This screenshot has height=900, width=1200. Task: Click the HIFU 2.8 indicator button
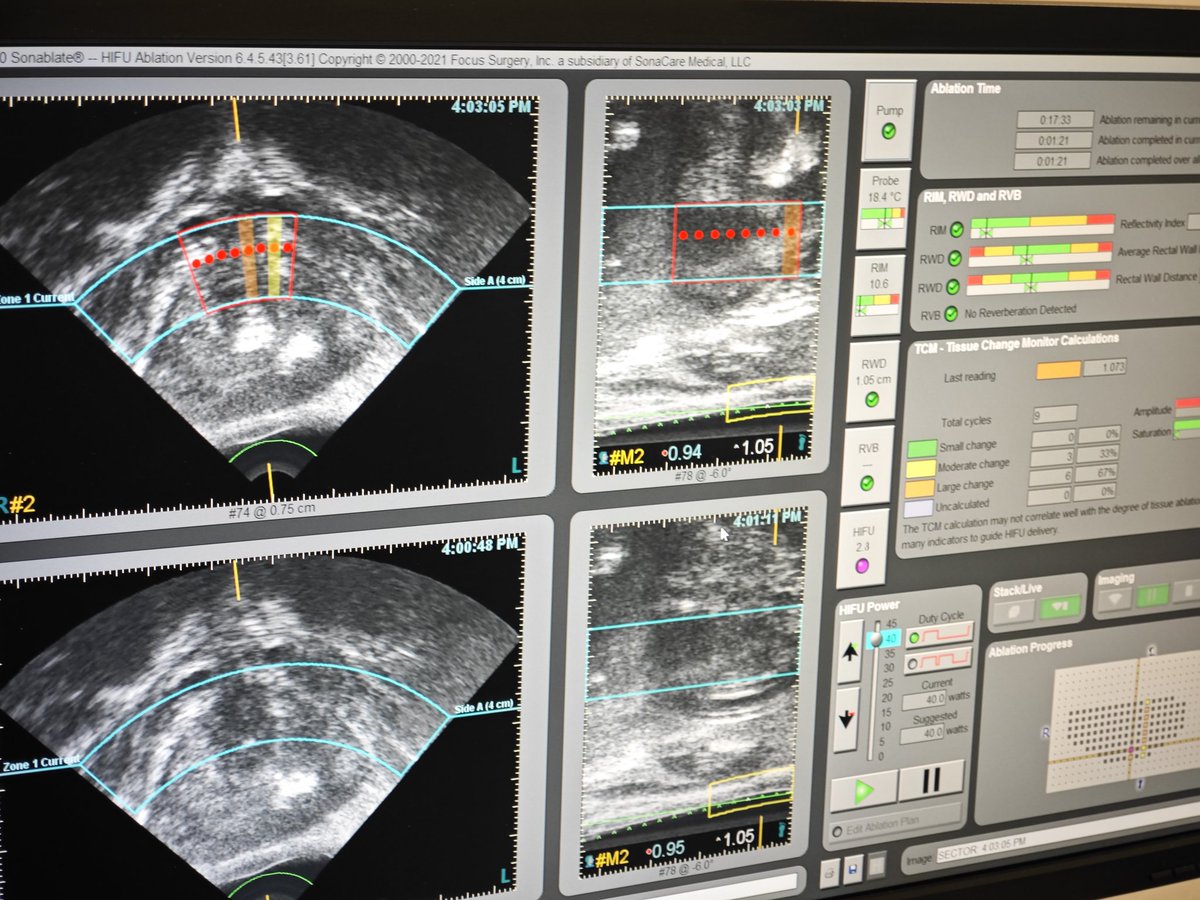click(862, 551)
